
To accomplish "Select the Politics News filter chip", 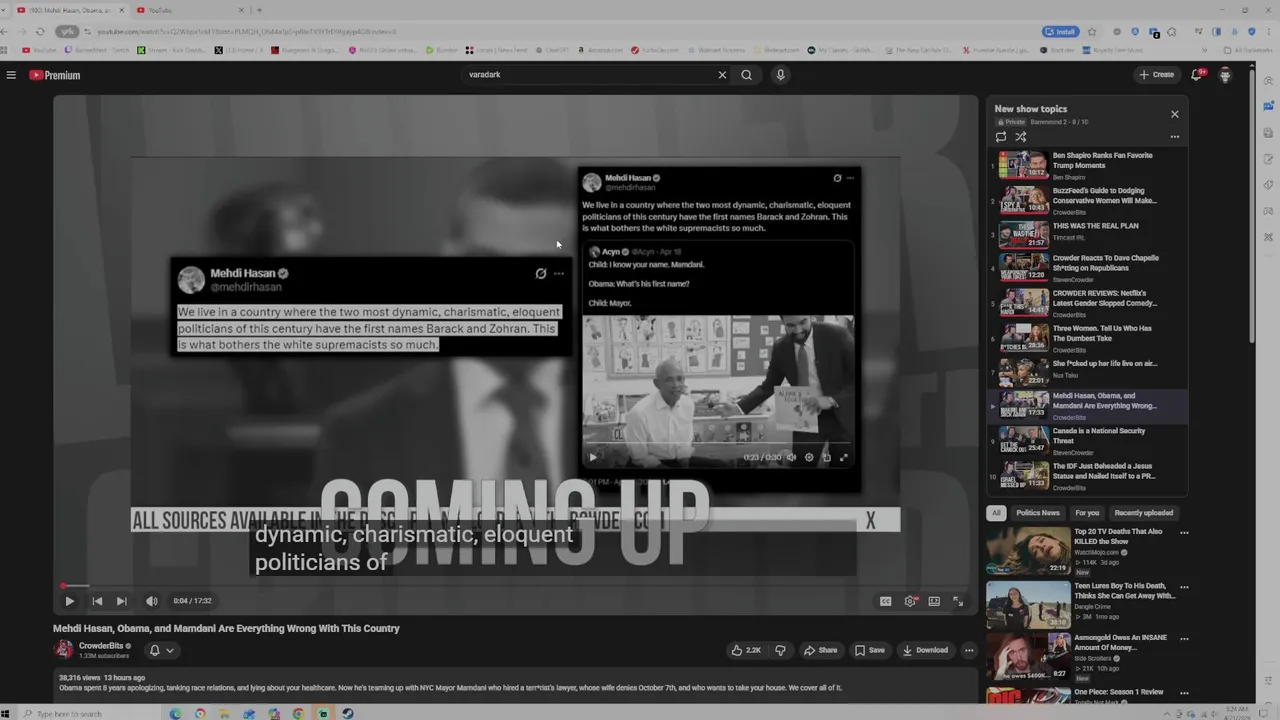I will [1038, 513].
